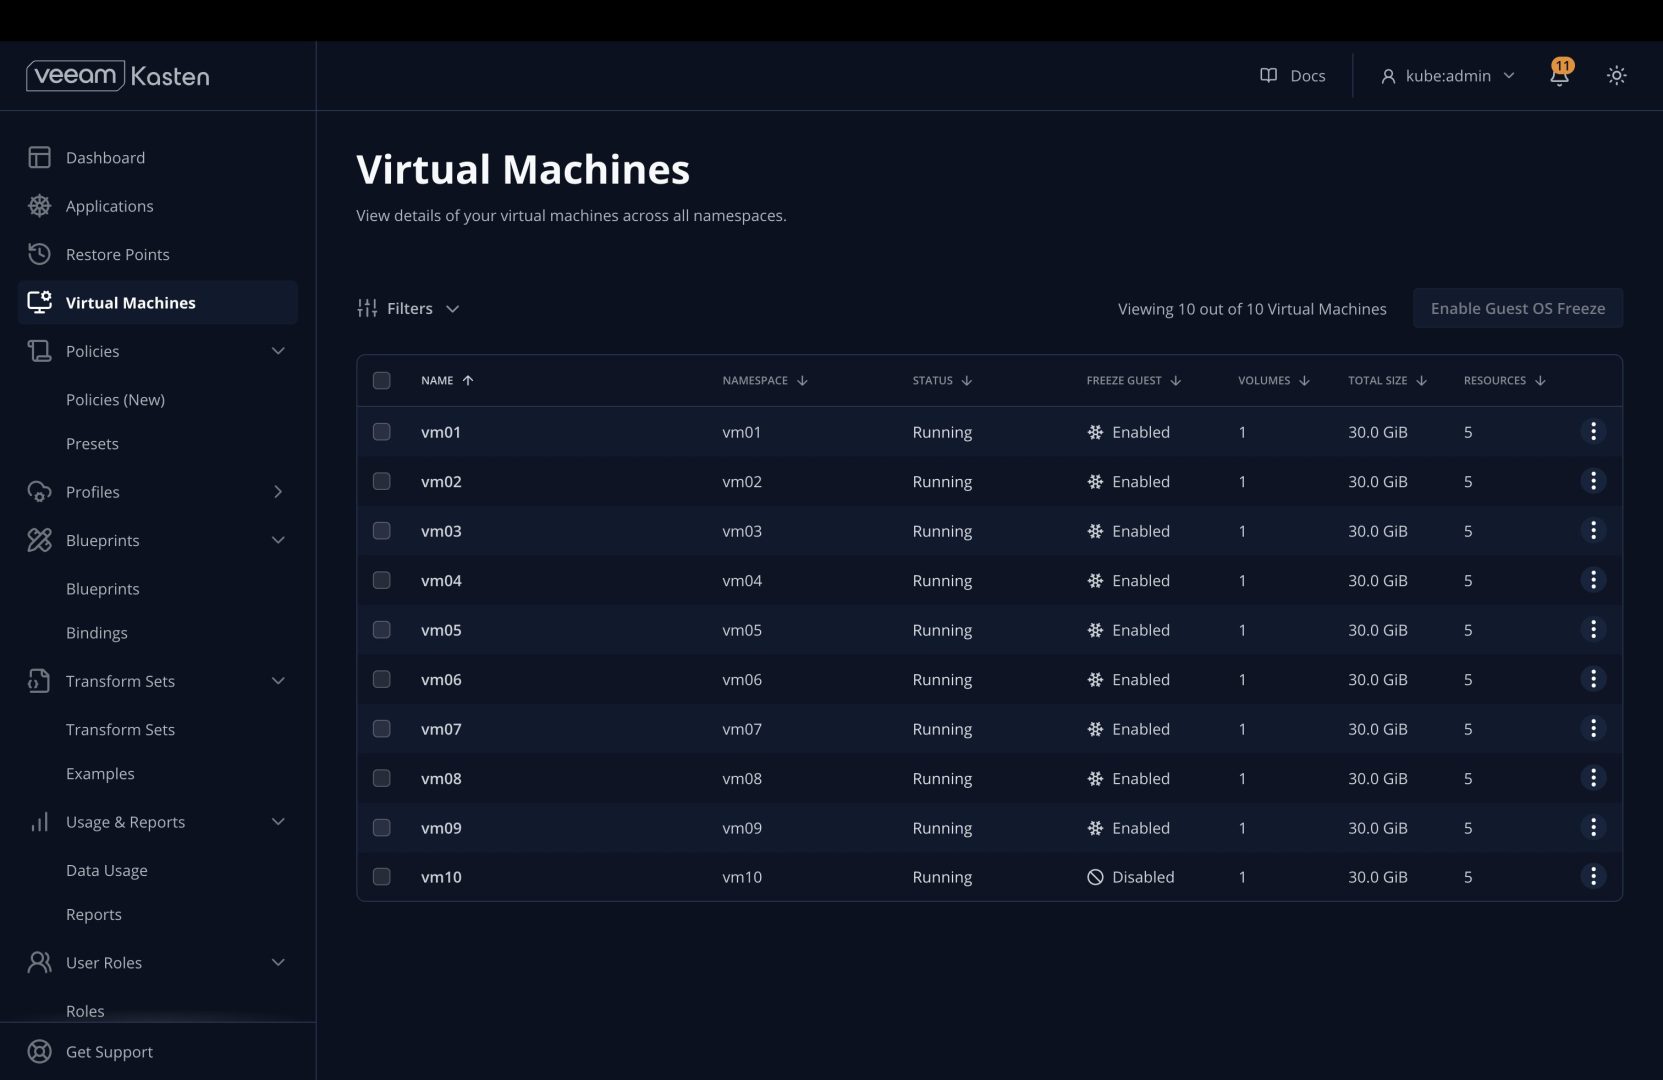Viewport: 1663px width, 1080px height.
Task: Click the Dashboard sidebar icon
Action: click(x=39, y=157)
